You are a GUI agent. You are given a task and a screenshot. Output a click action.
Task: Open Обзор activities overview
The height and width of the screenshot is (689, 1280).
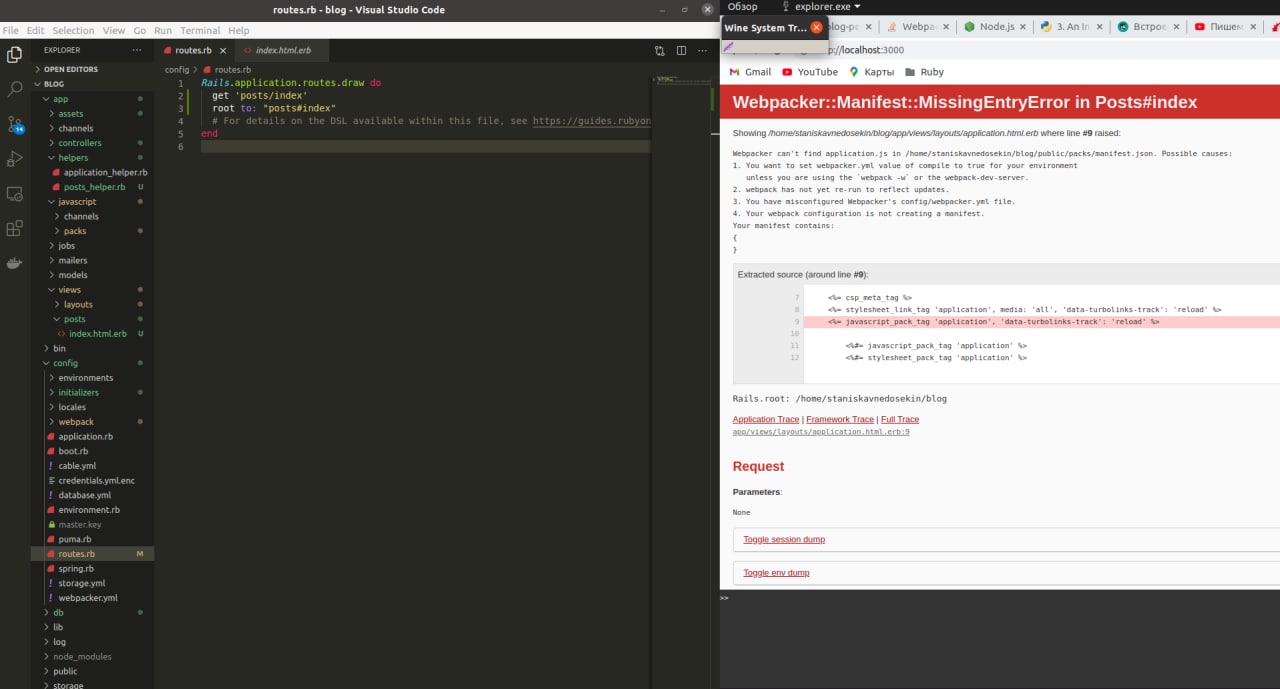(x=742, y=7)
